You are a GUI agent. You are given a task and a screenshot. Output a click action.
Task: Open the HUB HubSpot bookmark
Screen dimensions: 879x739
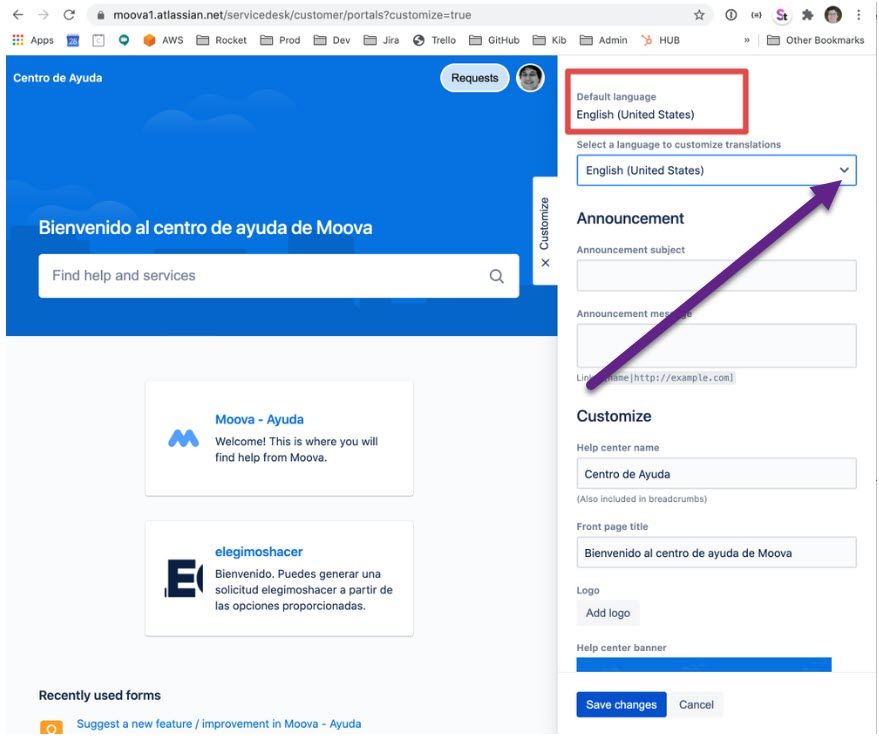coord(660,40)
